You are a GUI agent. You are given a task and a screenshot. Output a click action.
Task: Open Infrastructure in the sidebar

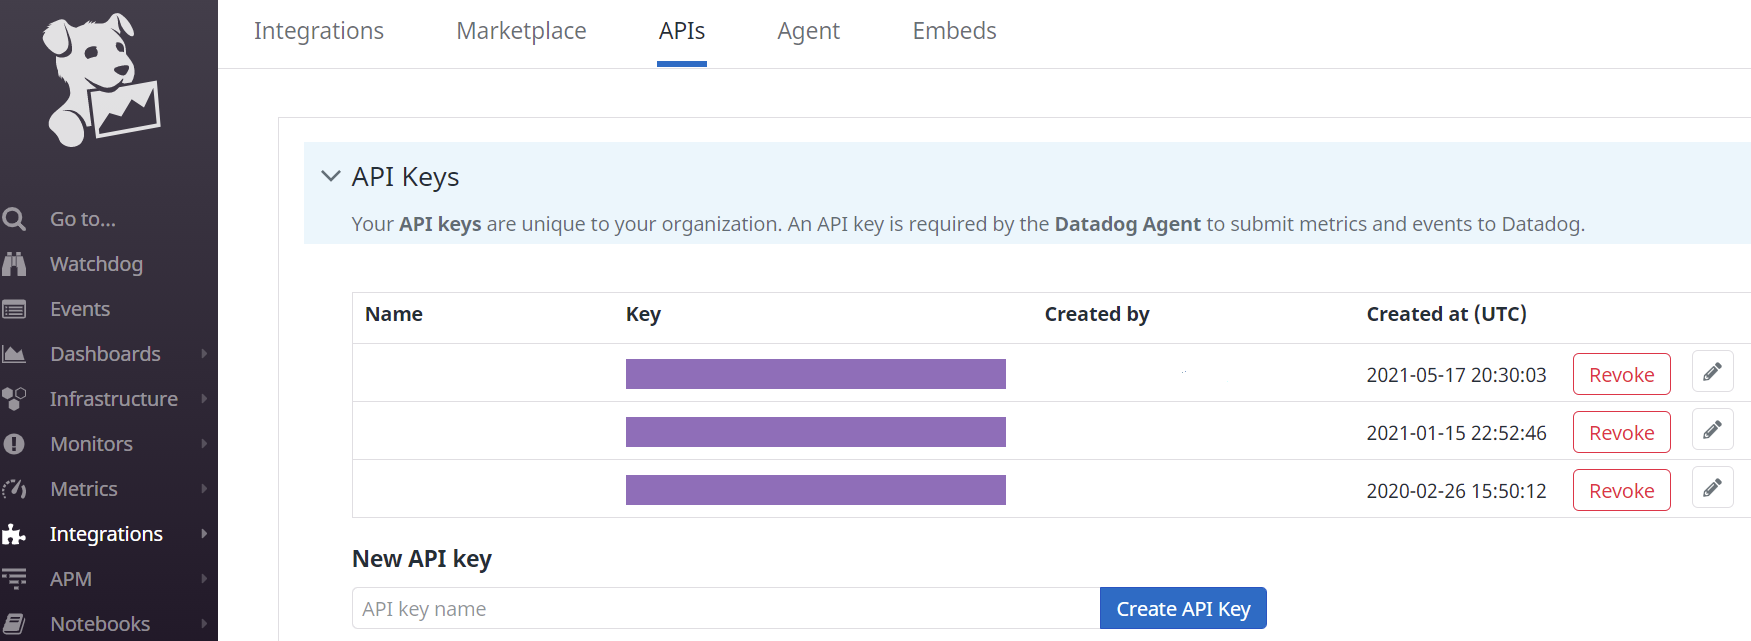[114, 399]
